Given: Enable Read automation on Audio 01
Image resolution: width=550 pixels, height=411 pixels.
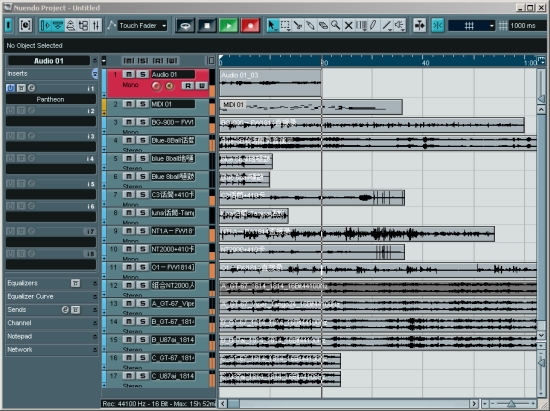Looking at the screenshot, I should [x=188, y=86].
